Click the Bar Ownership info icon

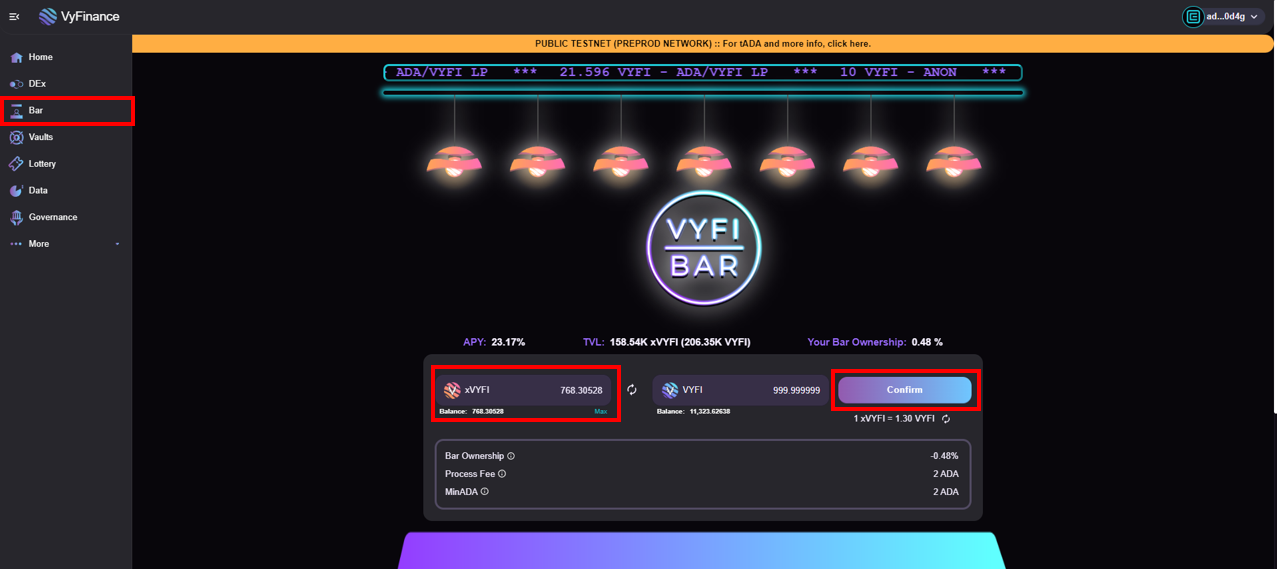coord(511,456)
